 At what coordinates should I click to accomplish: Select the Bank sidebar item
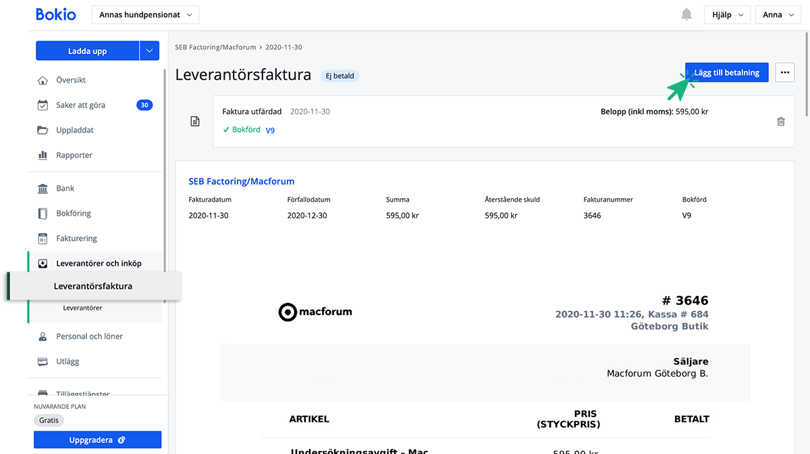[x=65, y=188]
